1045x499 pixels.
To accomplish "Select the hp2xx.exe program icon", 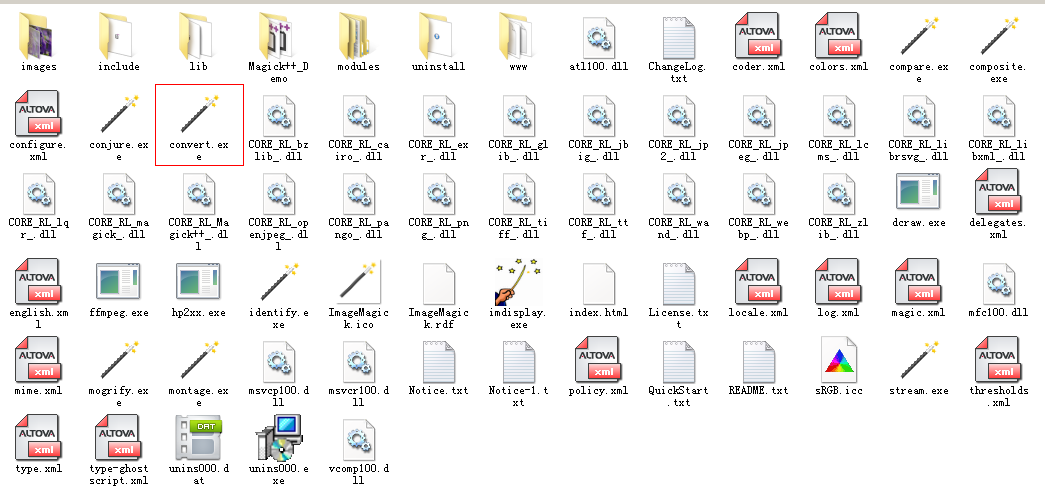I will click(x=199, y=280).
